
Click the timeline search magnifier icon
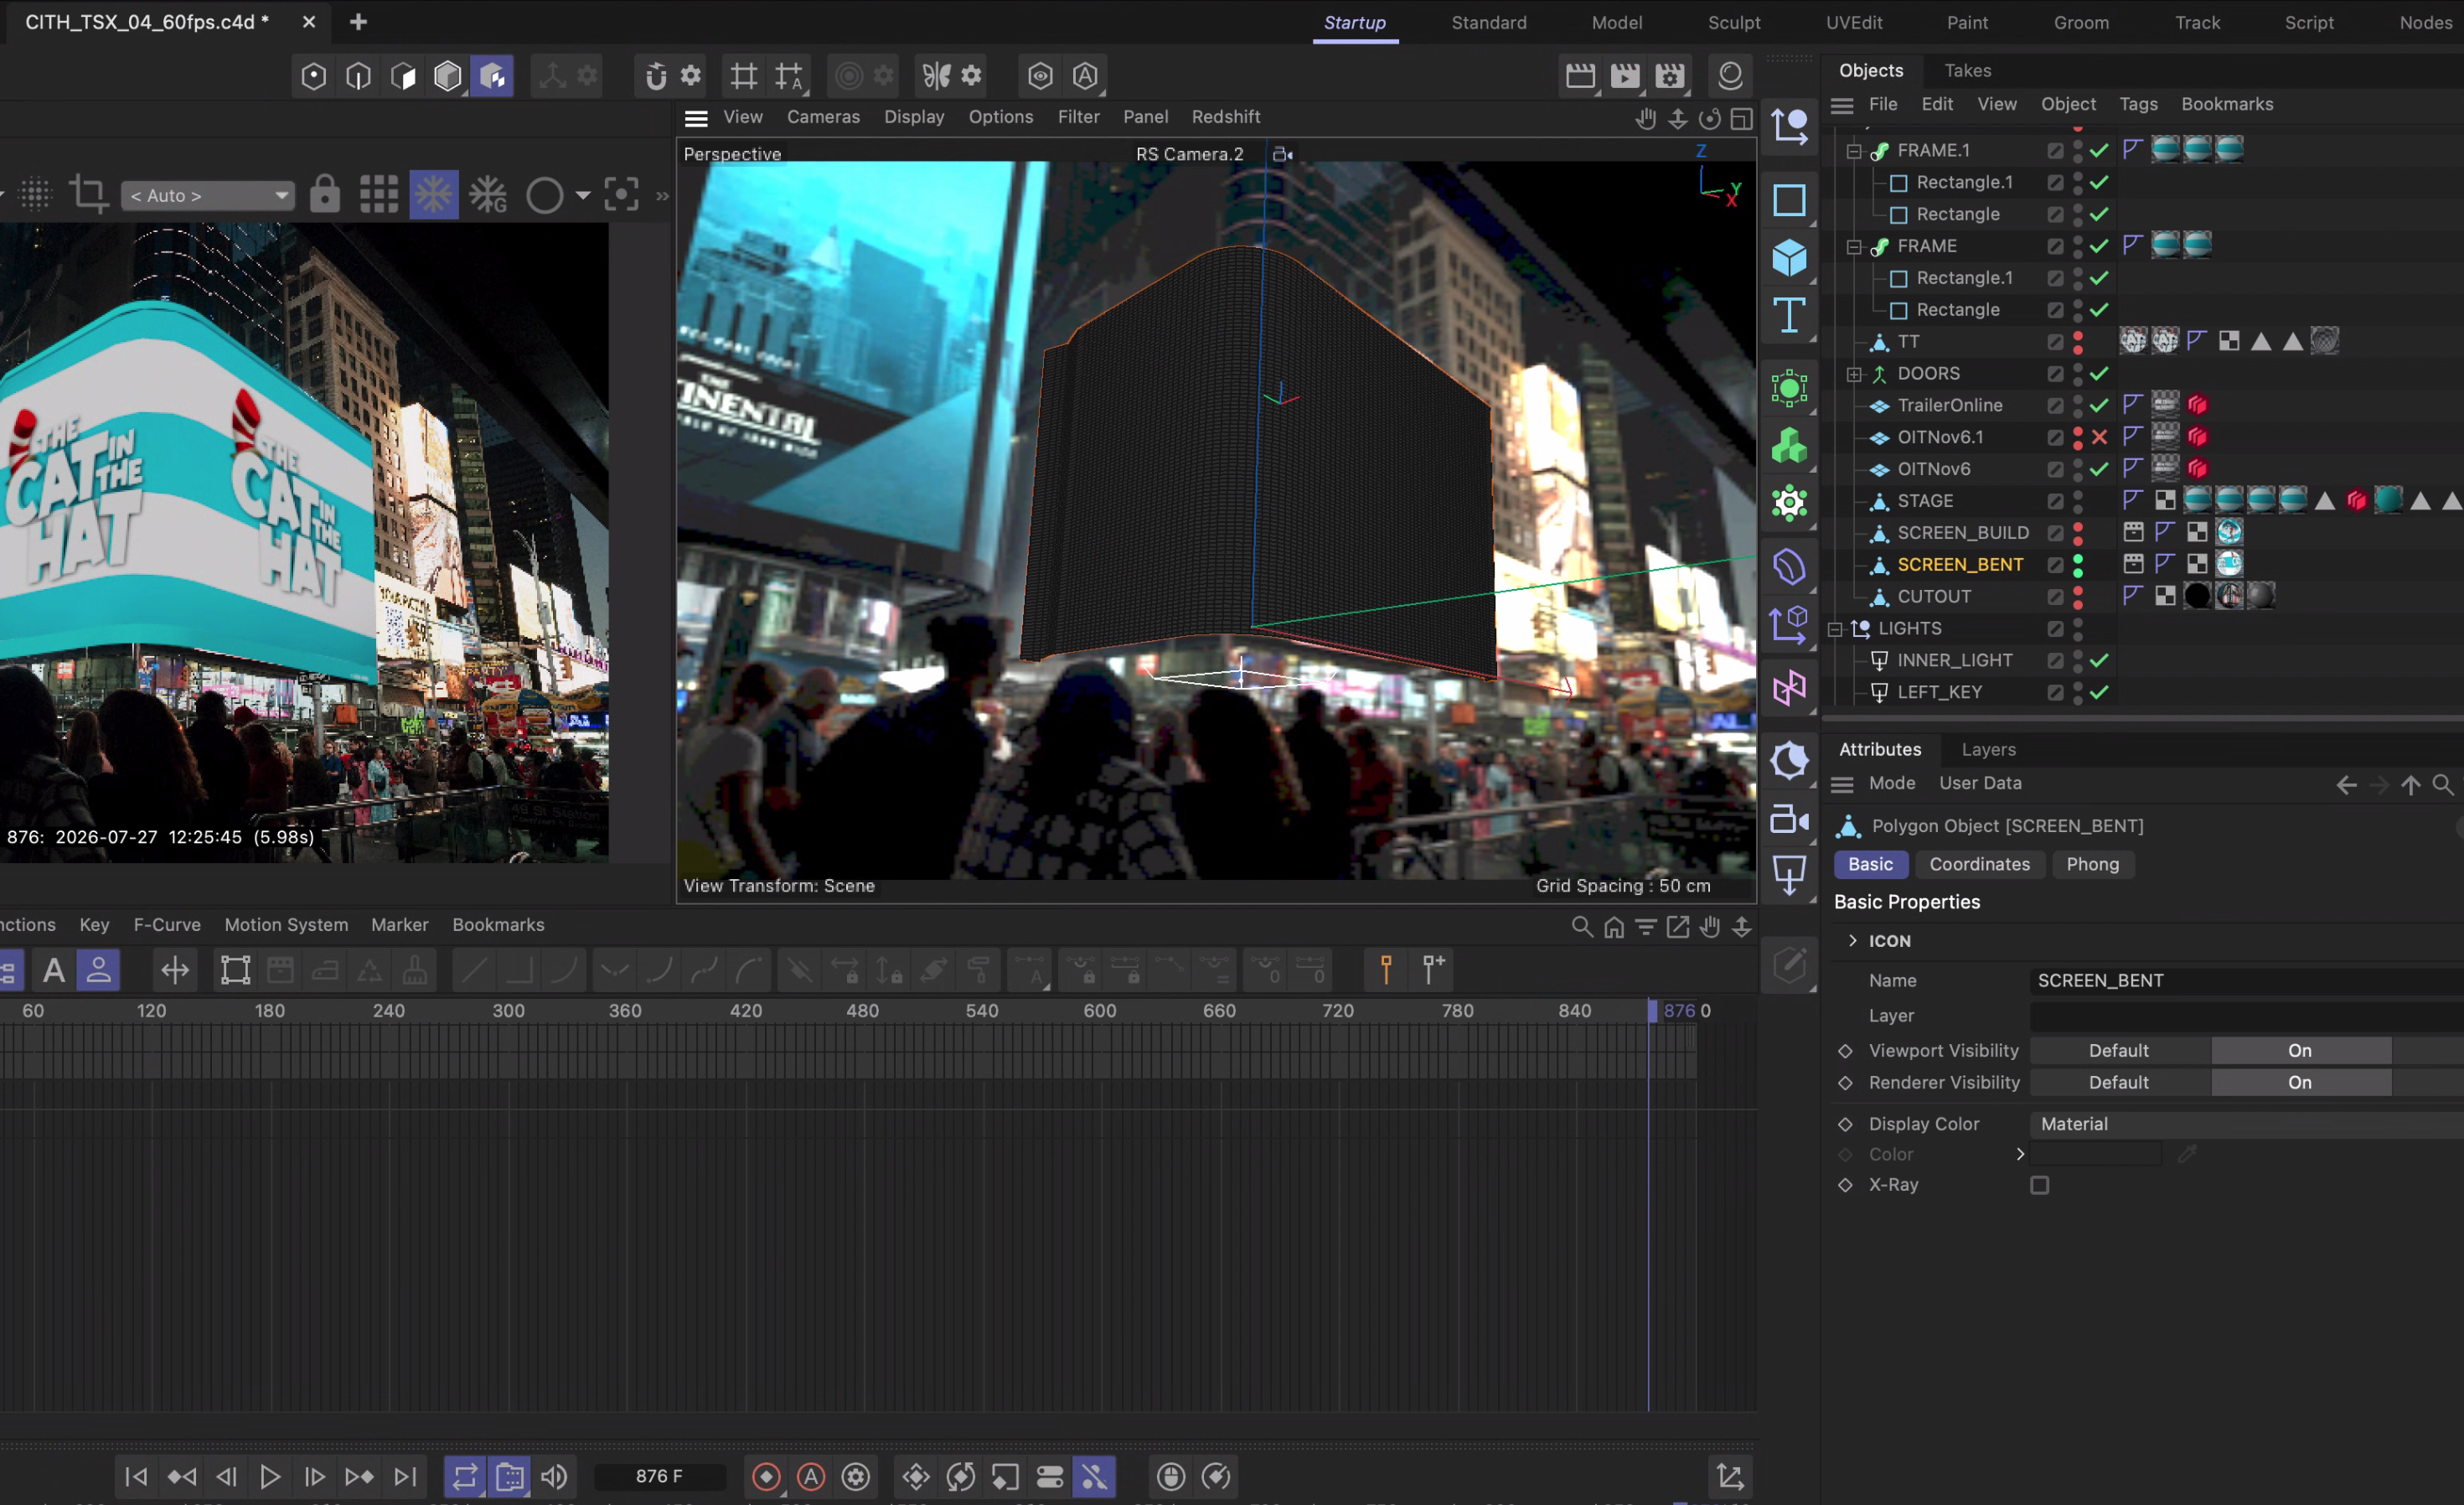click(1581, 927)
